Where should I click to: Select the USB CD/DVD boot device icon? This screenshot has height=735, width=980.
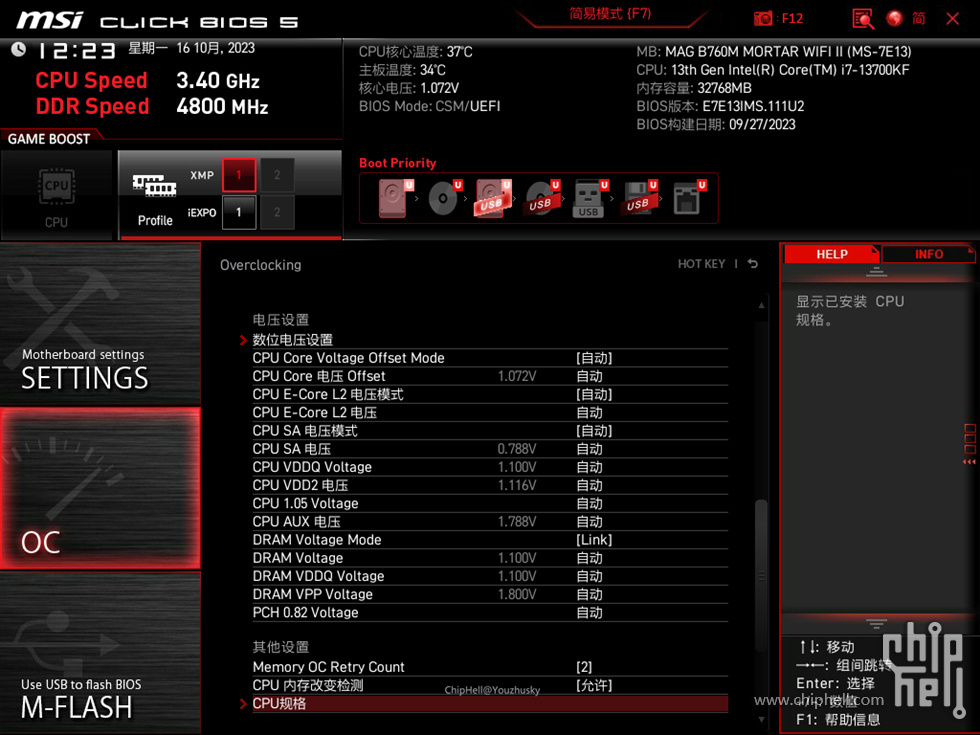541,198
